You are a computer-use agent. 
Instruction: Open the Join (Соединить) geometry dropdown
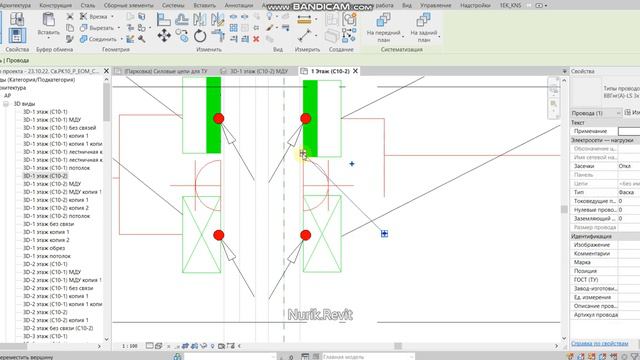122,40
